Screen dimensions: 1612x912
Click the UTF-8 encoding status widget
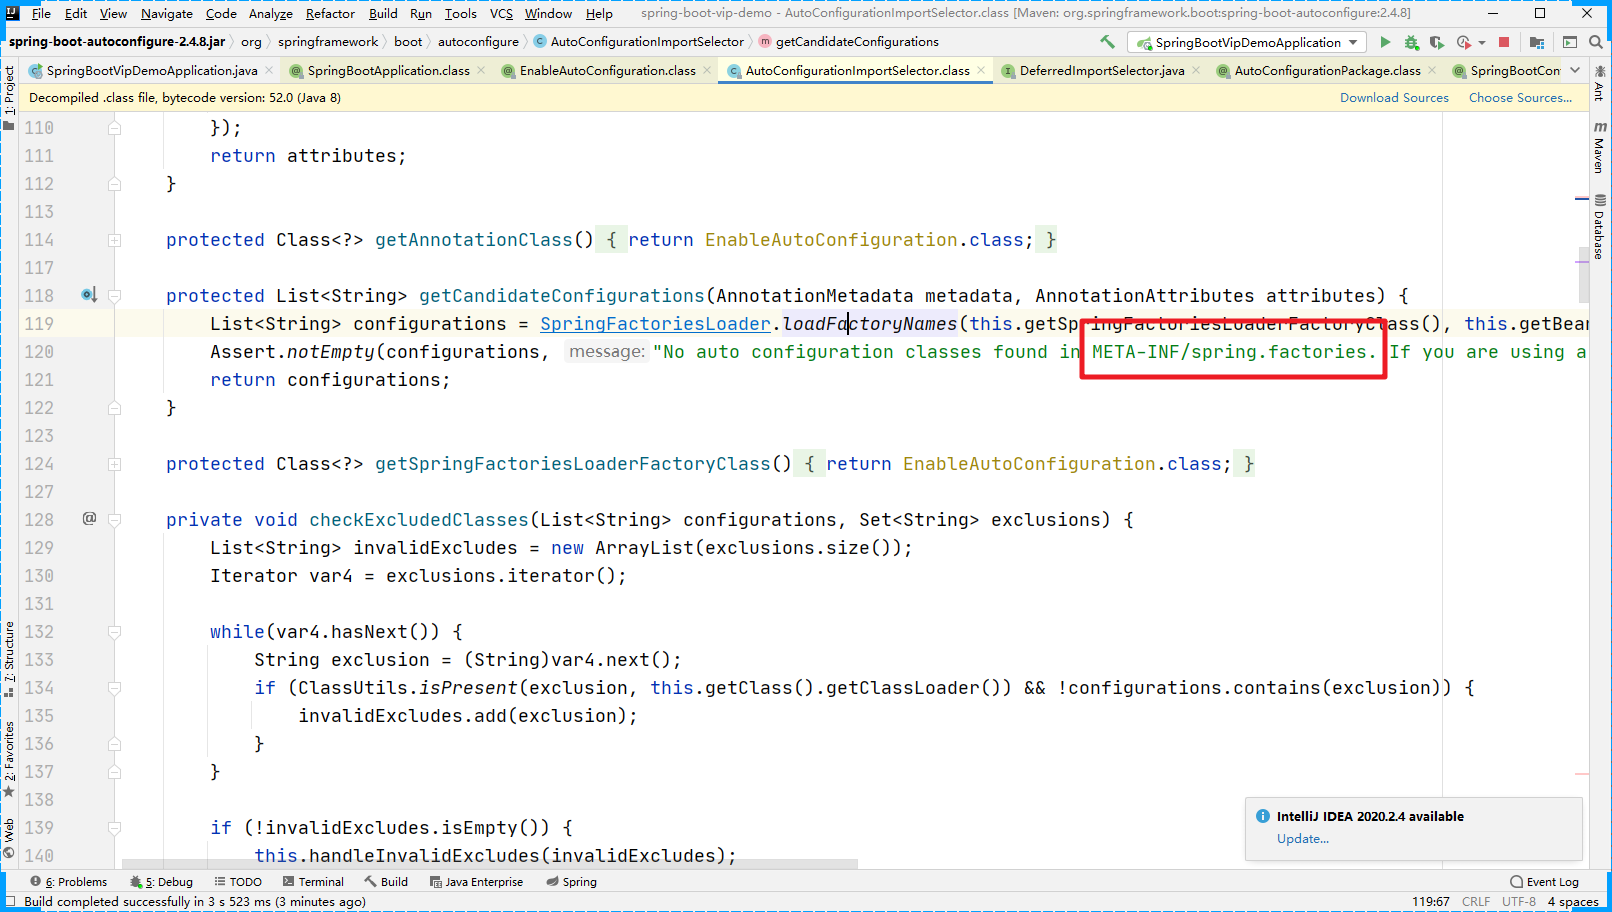[1518, 901]
